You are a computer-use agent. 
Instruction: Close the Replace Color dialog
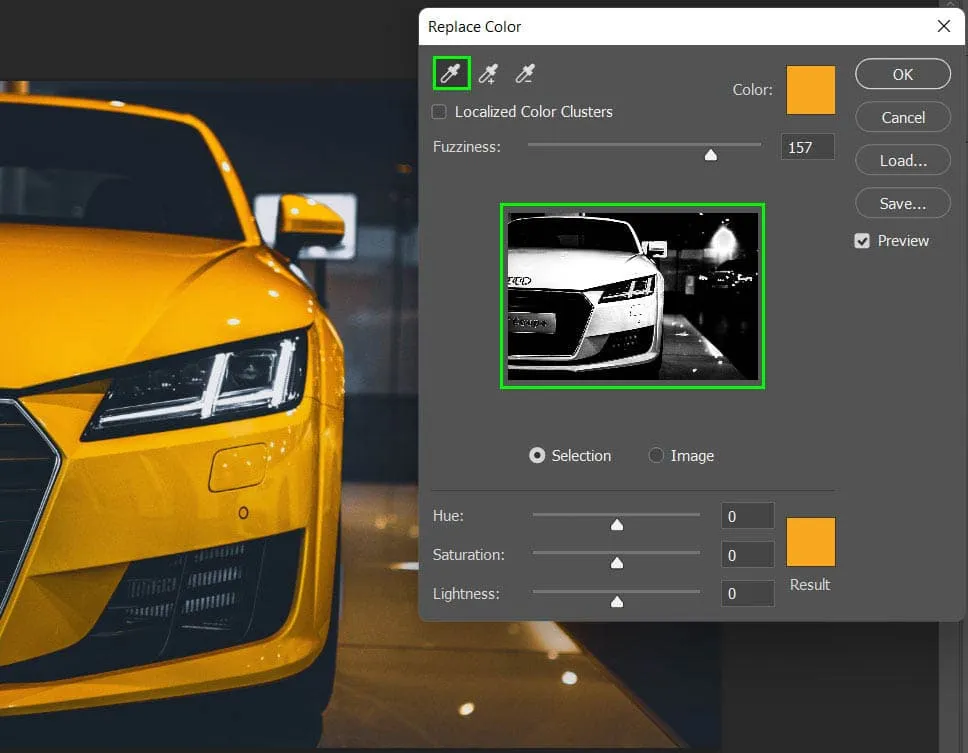click(943, 27)
